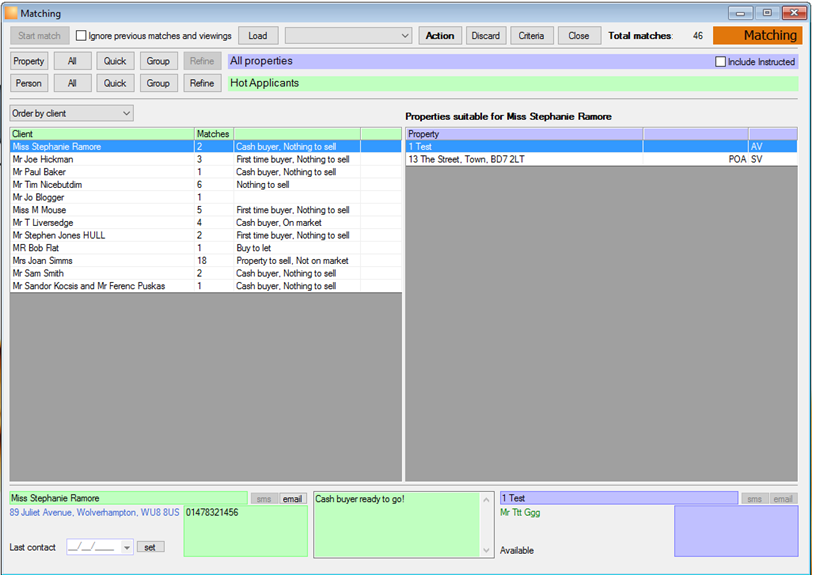
Task: Select the Person row Refine button
Action: coord(202,83)
